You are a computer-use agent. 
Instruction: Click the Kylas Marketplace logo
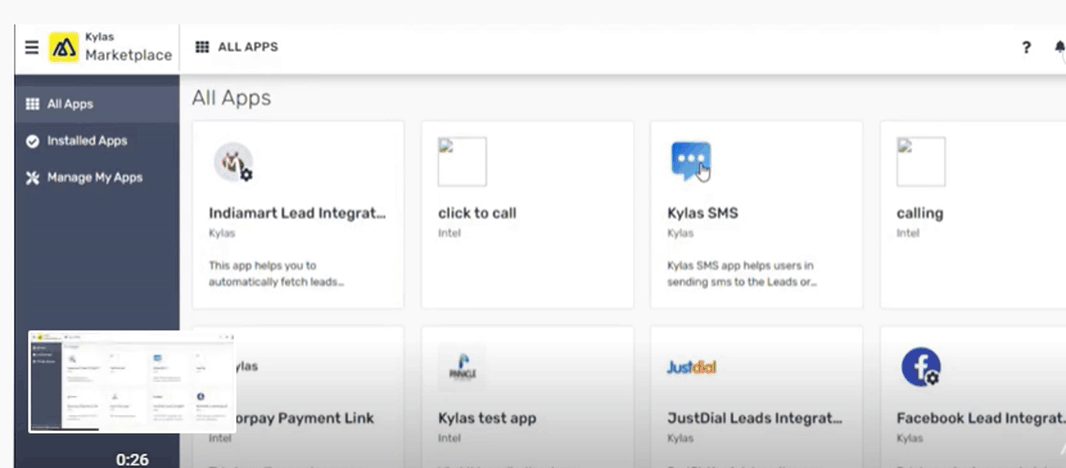pyautogui.click(x=64, y=48)
